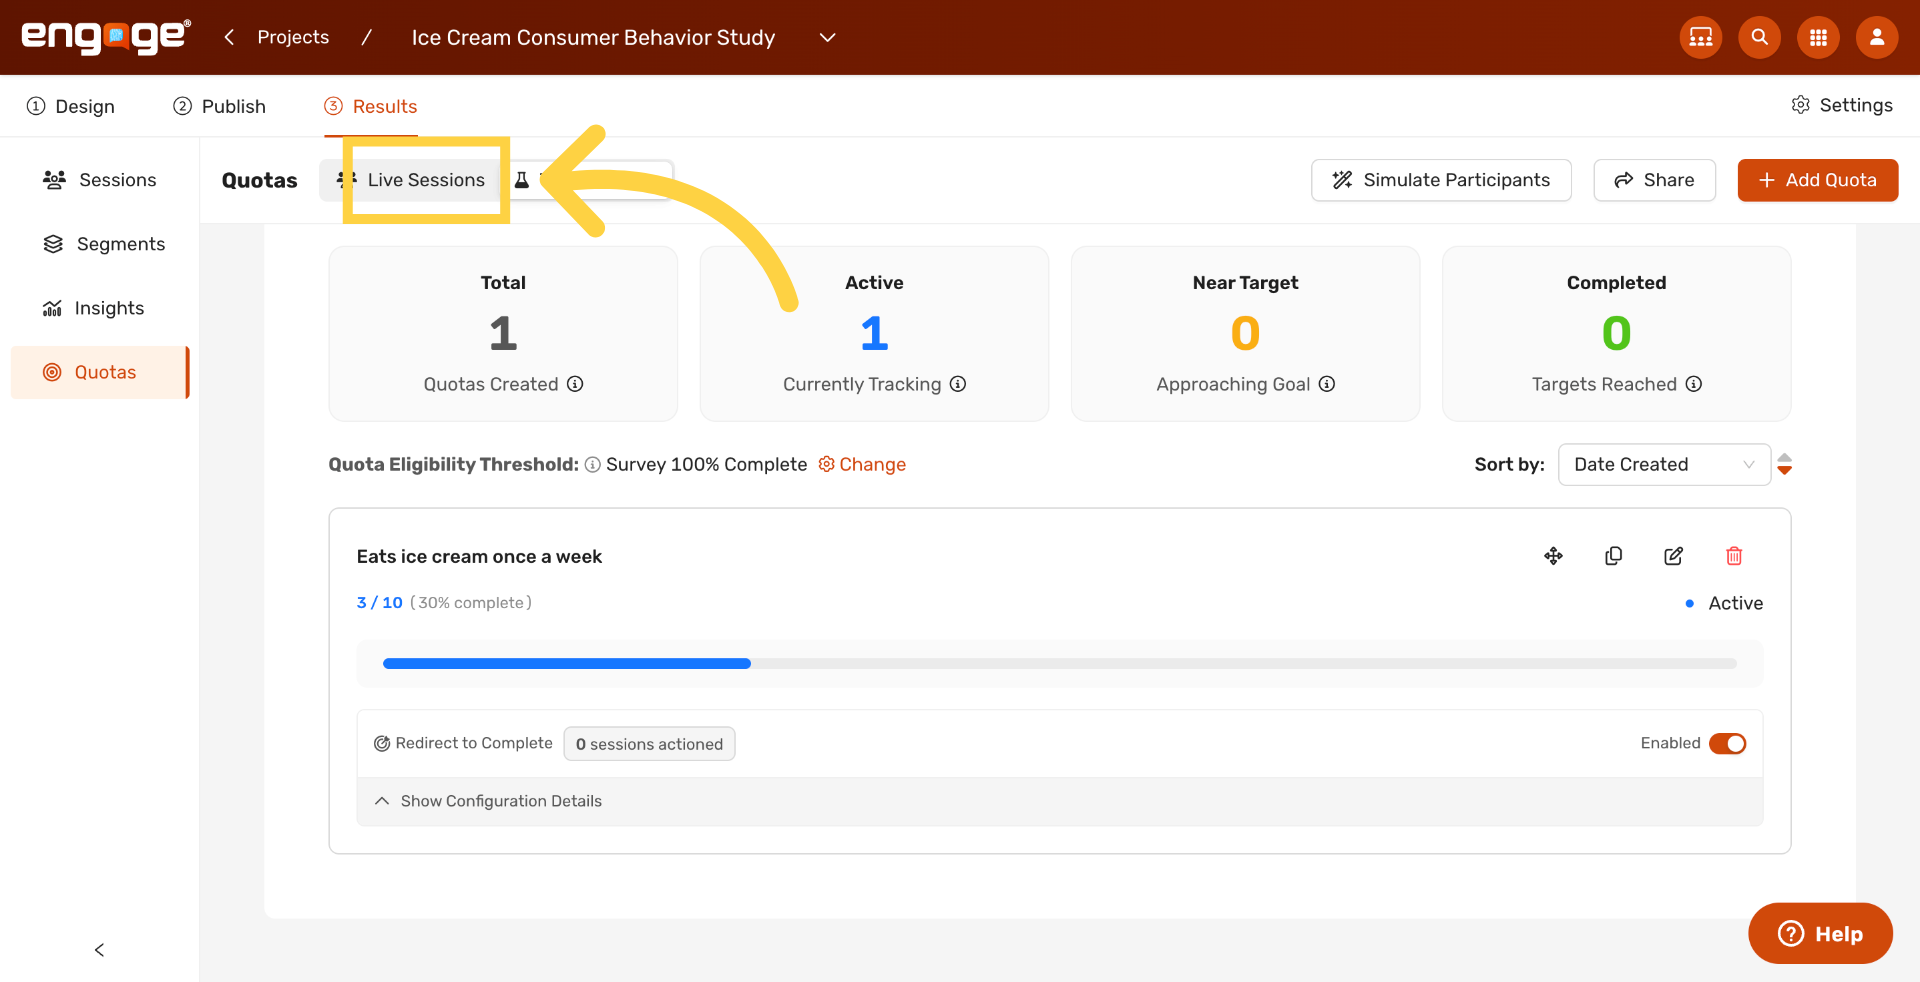
Task: Open the chat presentation icon in header
Action: (1700, 37)
